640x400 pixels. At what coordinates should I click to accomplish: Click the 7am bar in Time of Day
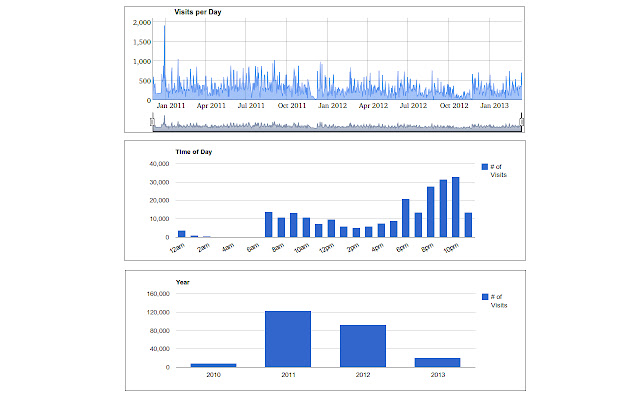coord(269,225)
